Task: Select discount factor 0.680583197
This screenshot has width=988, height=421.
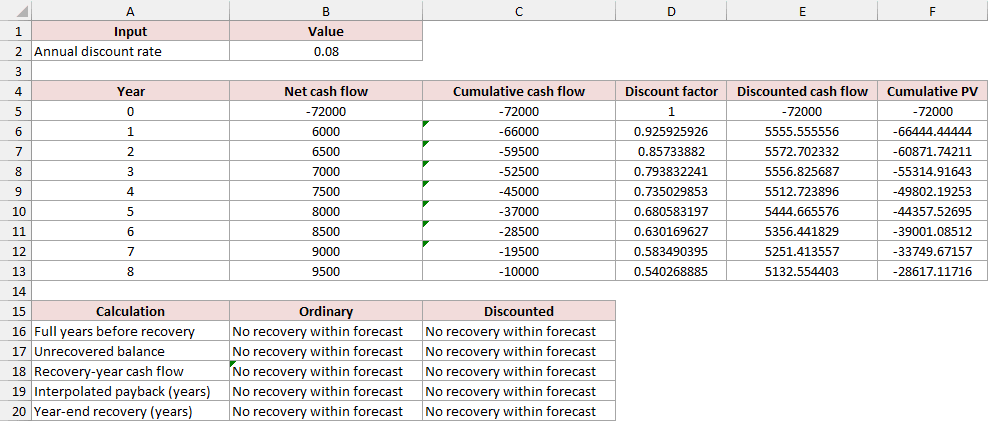Action: (x=672, y=212)
